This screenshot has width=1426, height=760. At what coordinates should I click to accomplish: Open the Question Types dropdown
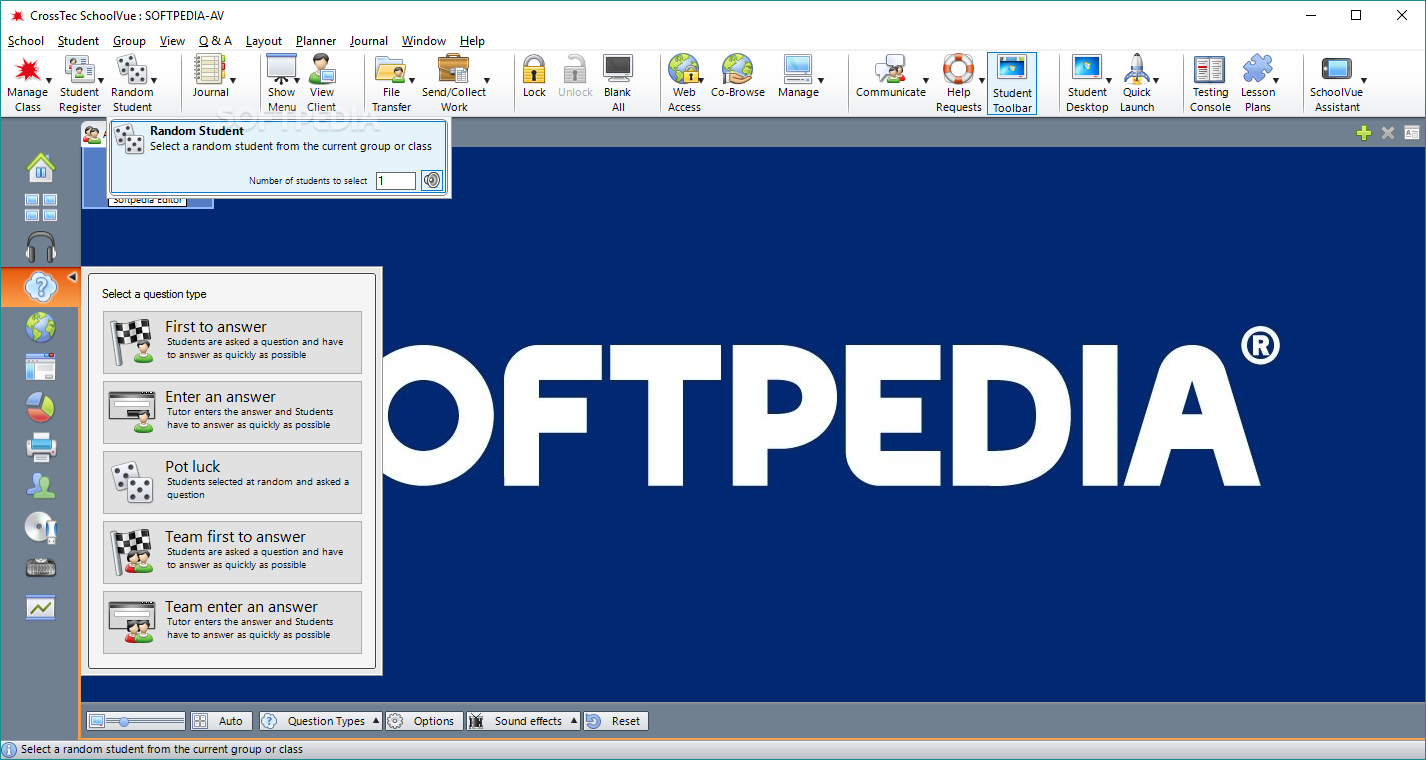[321, 721]
